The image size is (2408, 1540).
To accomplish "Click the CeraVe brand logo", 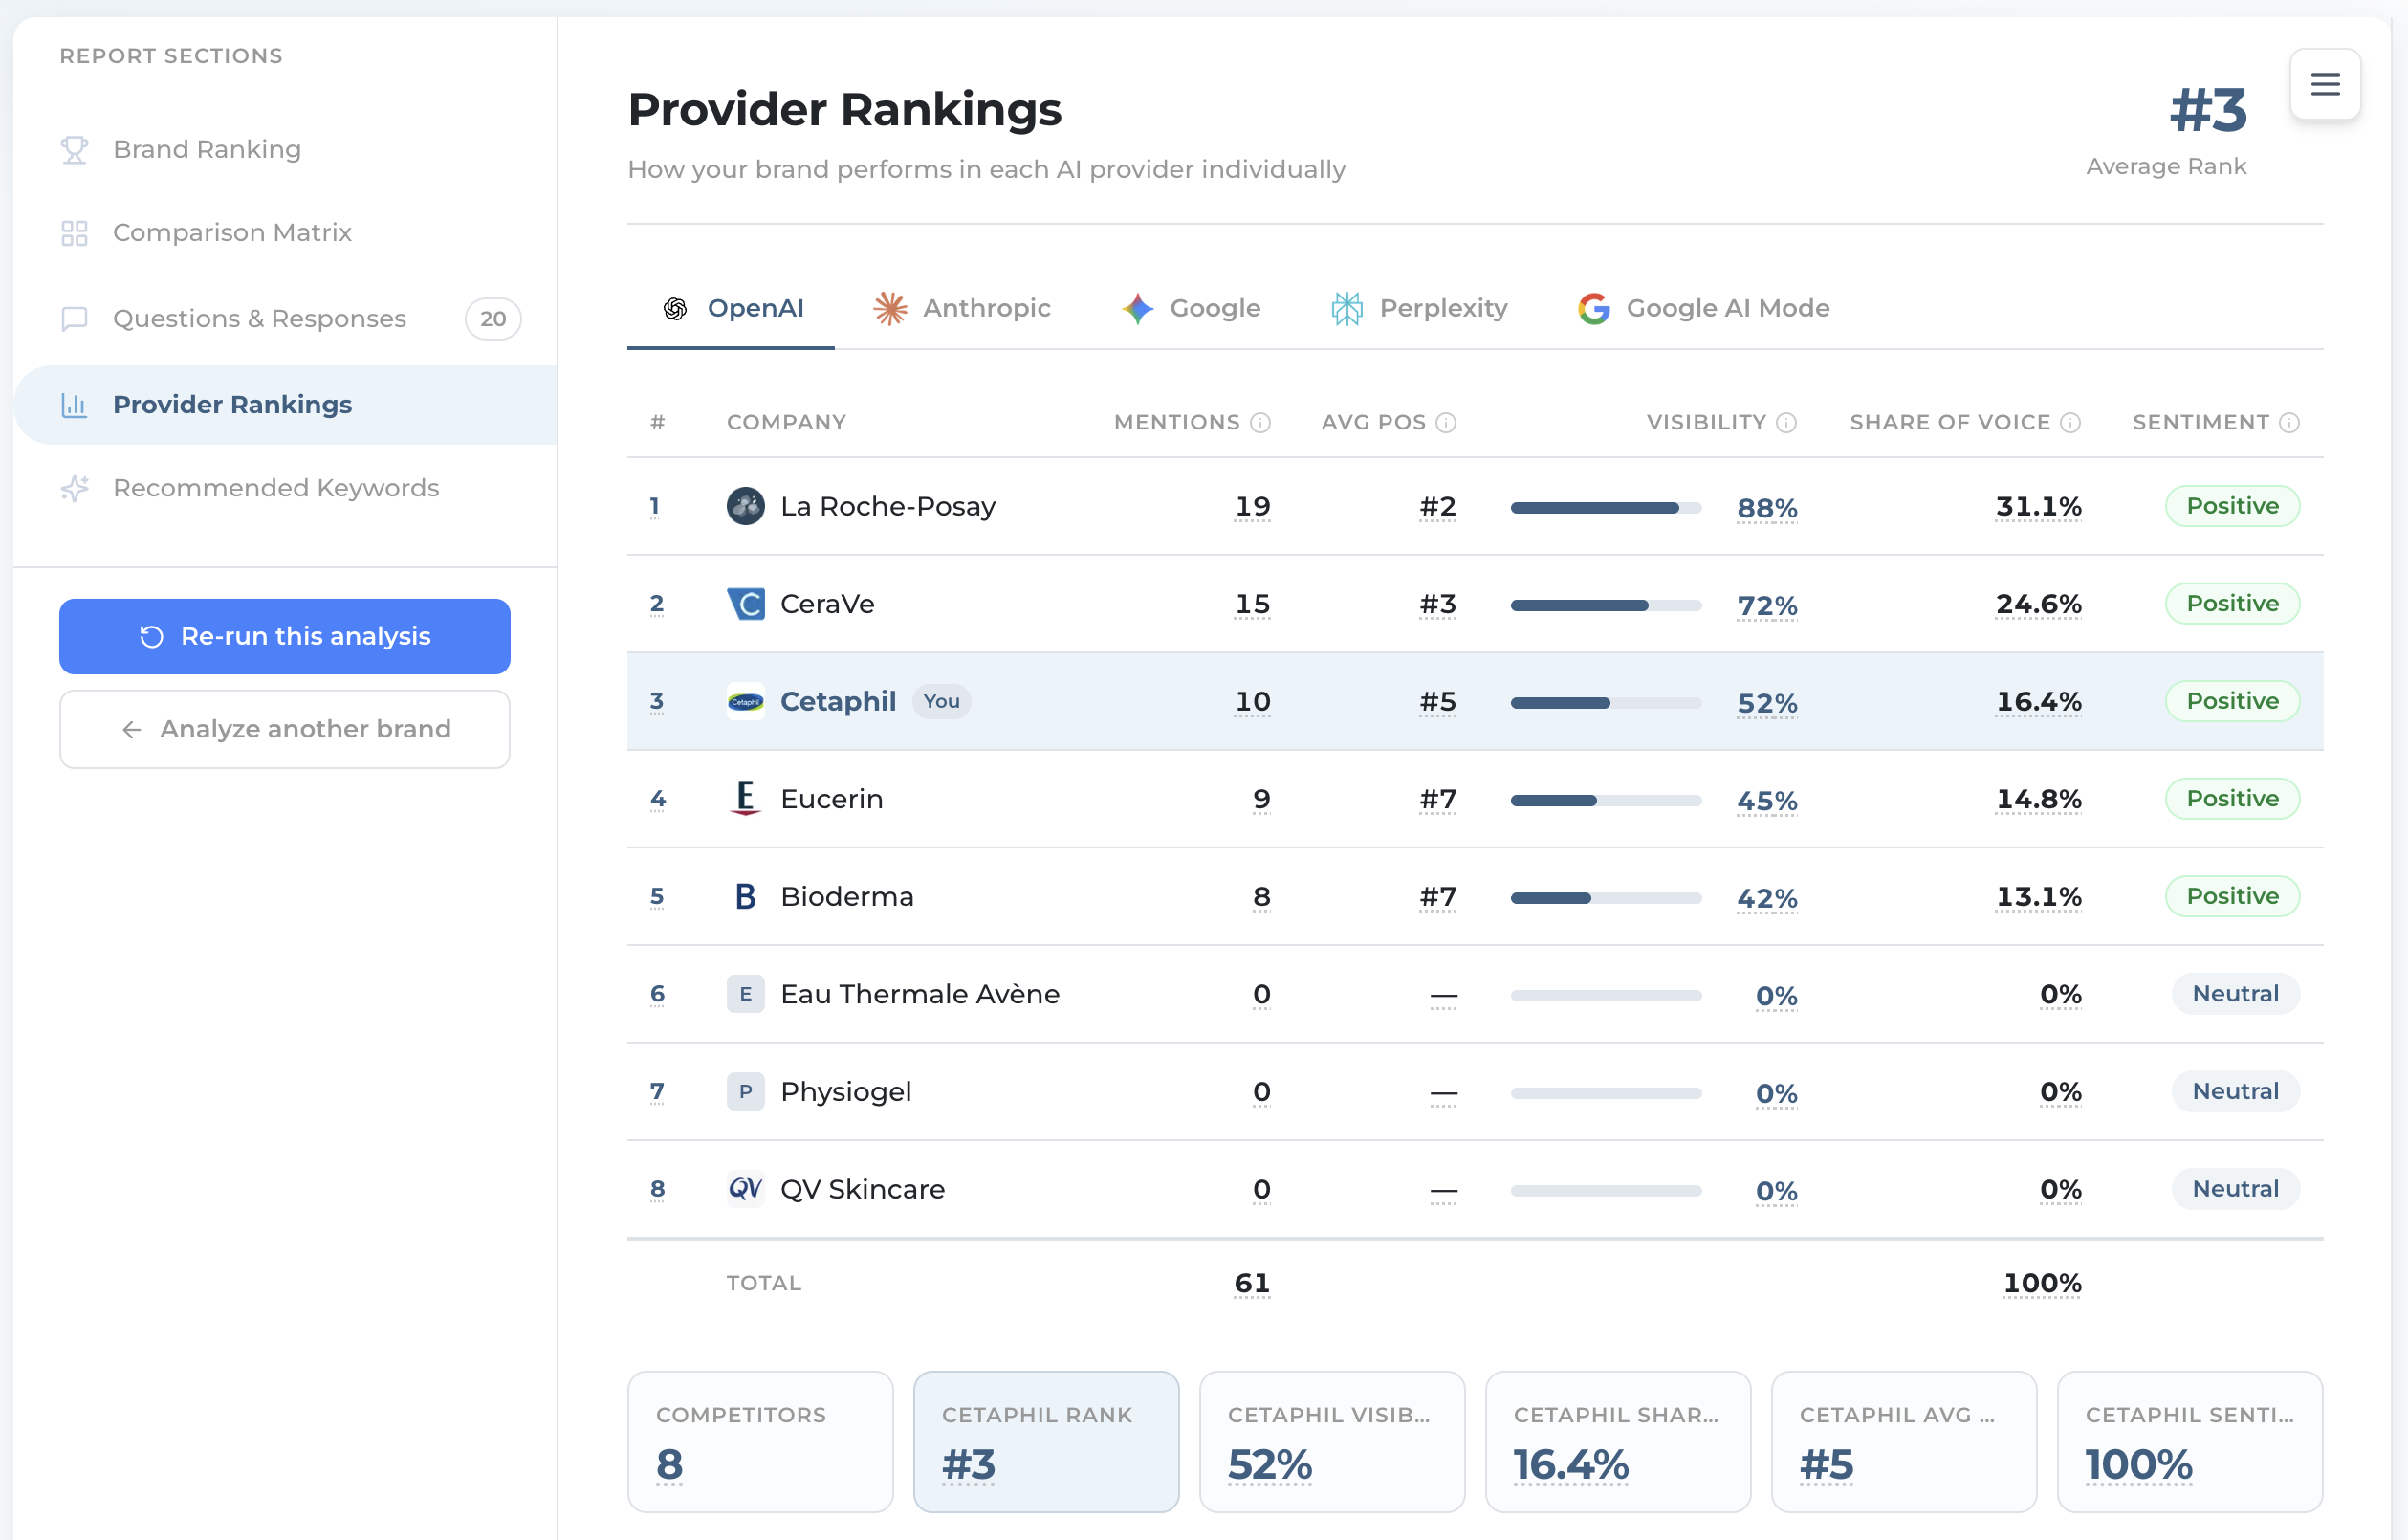I will click(x=745, y=604).
